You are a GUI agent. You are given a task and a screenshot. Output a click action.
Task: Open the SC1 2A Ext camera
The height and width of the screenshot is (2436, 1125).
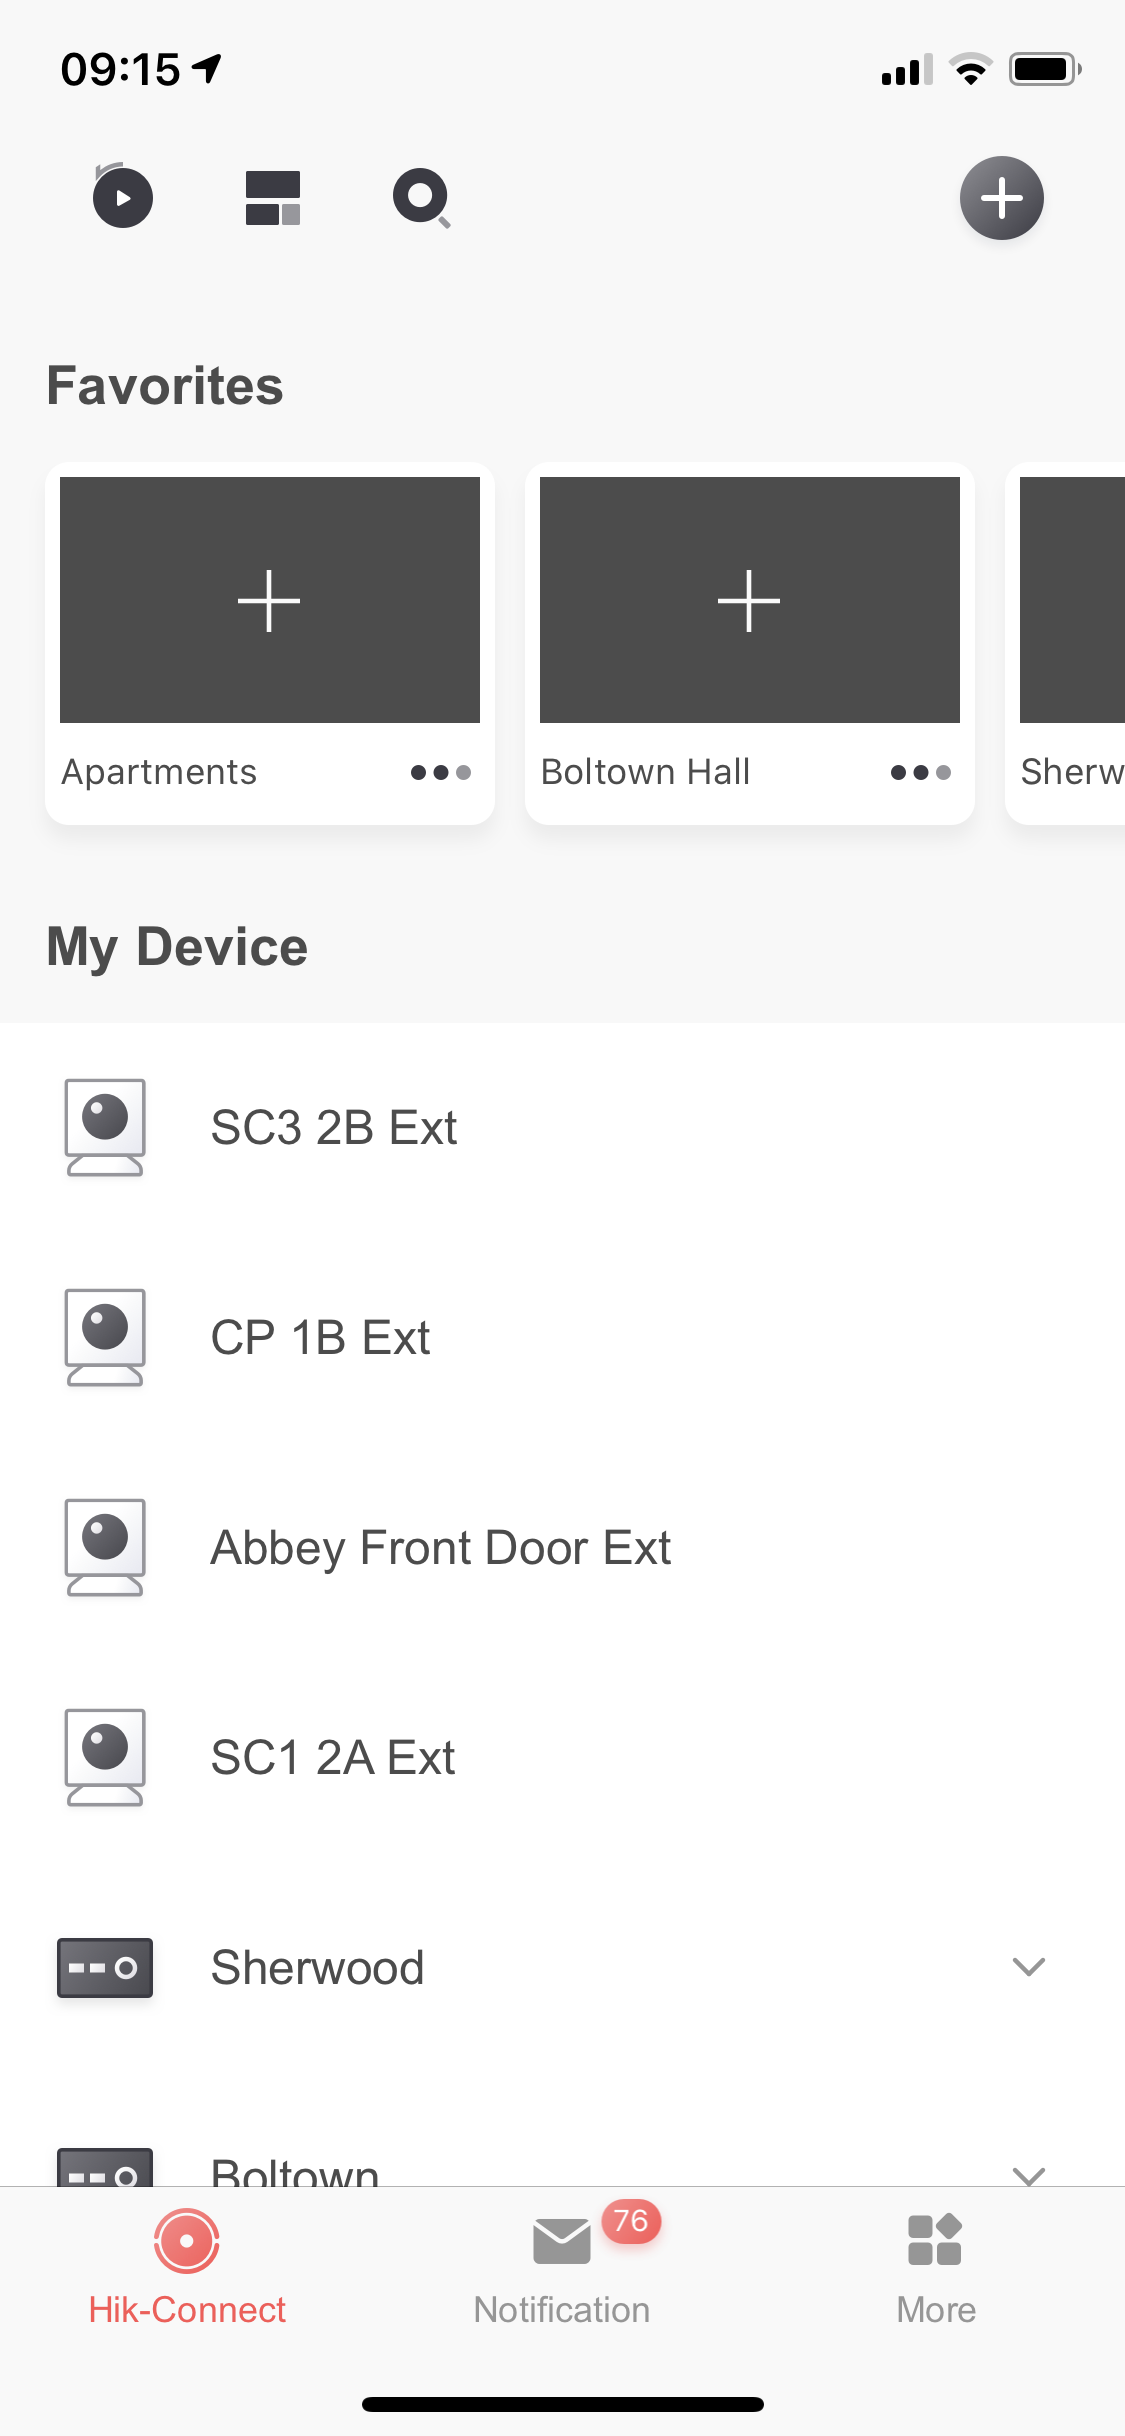[x=333, y=1757]
